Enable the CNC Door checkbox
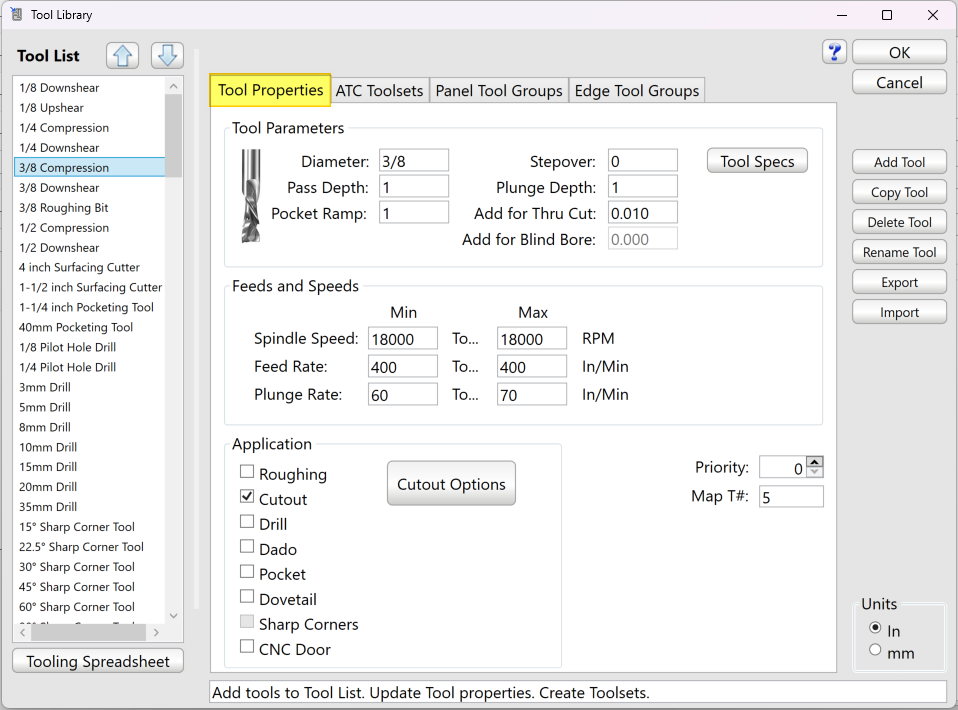This screenshot has height=710, width=958. (x=247, y=649)
